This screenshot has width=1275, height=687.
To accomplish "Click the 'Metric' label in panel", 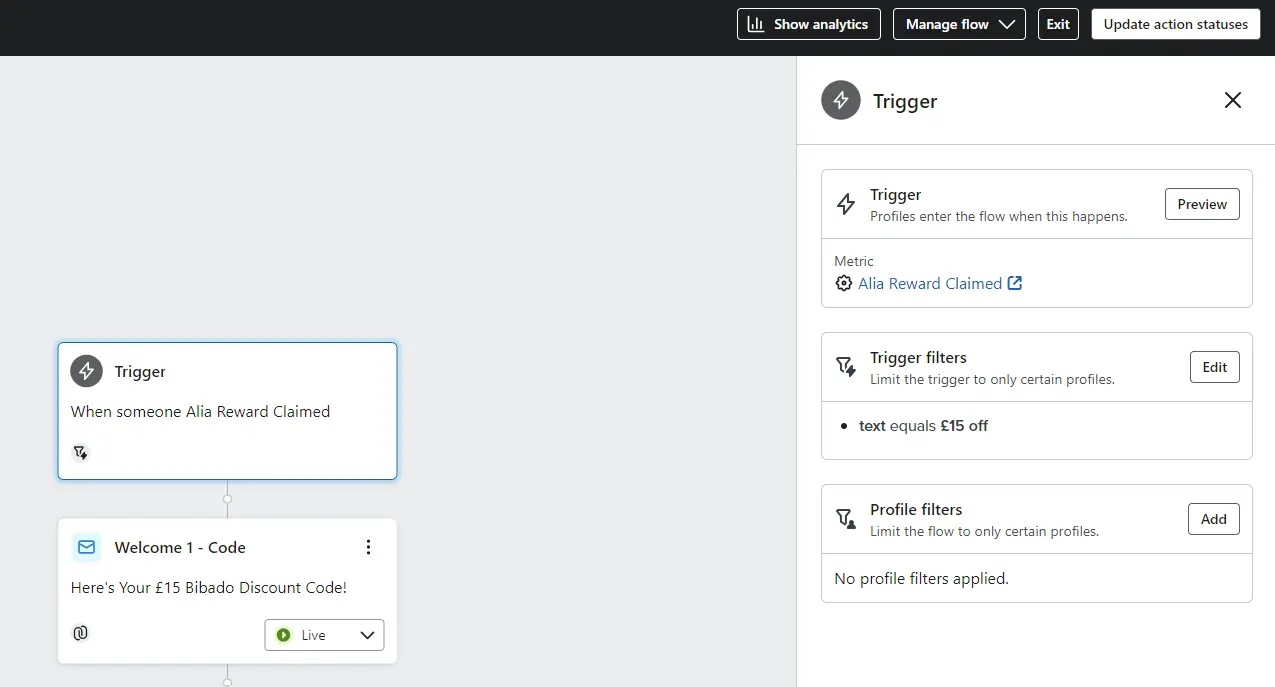I will tap(854, 261).
